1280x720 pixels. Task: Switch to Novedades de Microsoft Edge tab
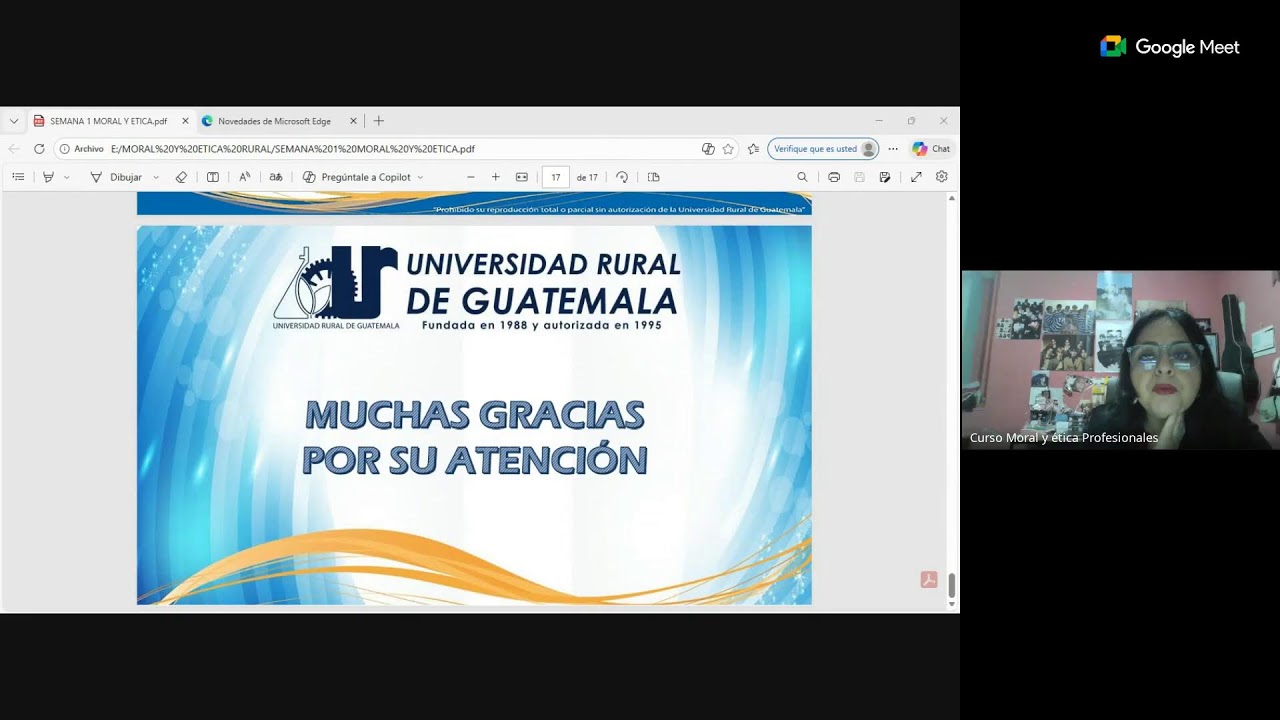(275, 121)
